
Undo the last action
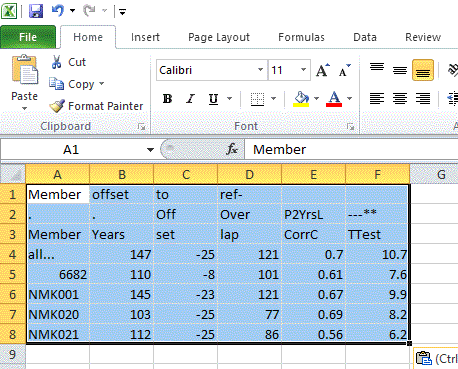pos(58,11)
